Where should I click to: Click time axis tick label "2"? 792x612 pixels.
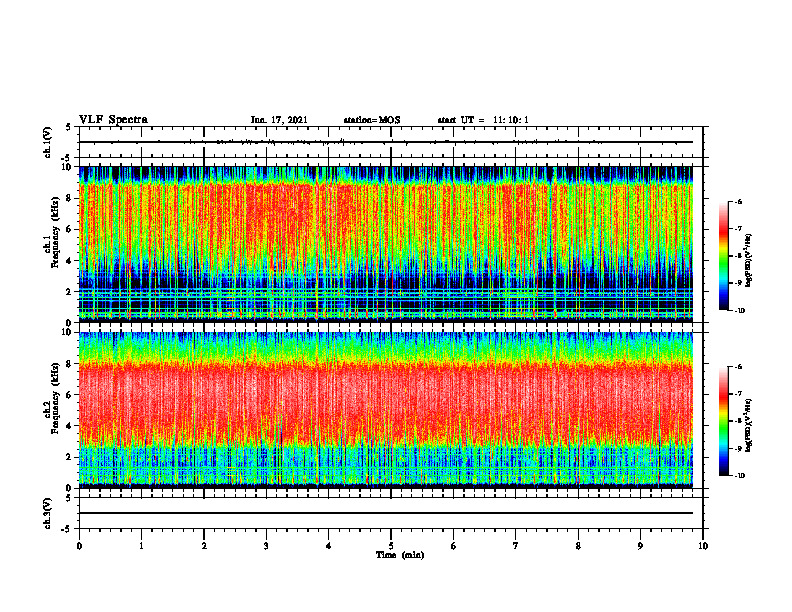point(204,546)
